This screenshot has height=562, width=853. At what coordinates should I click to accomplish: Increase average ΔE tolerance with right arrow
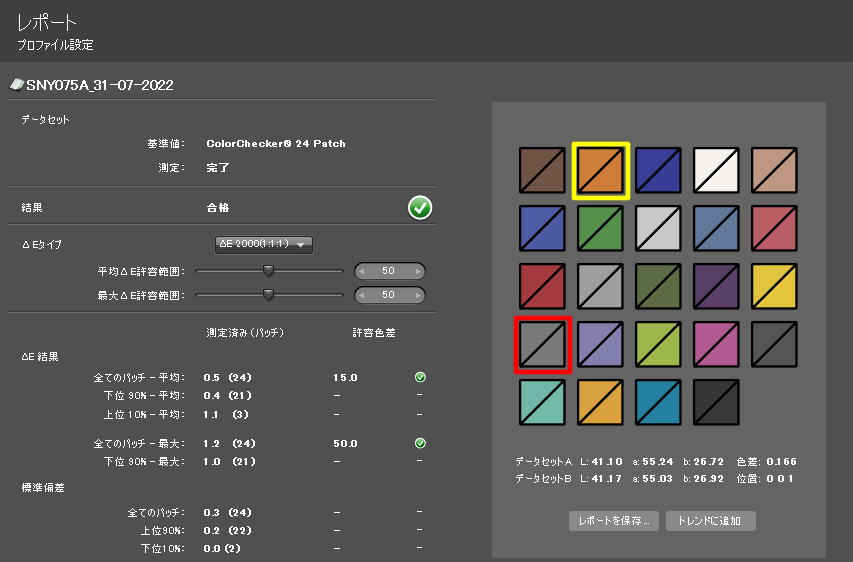tap(417, 271)
